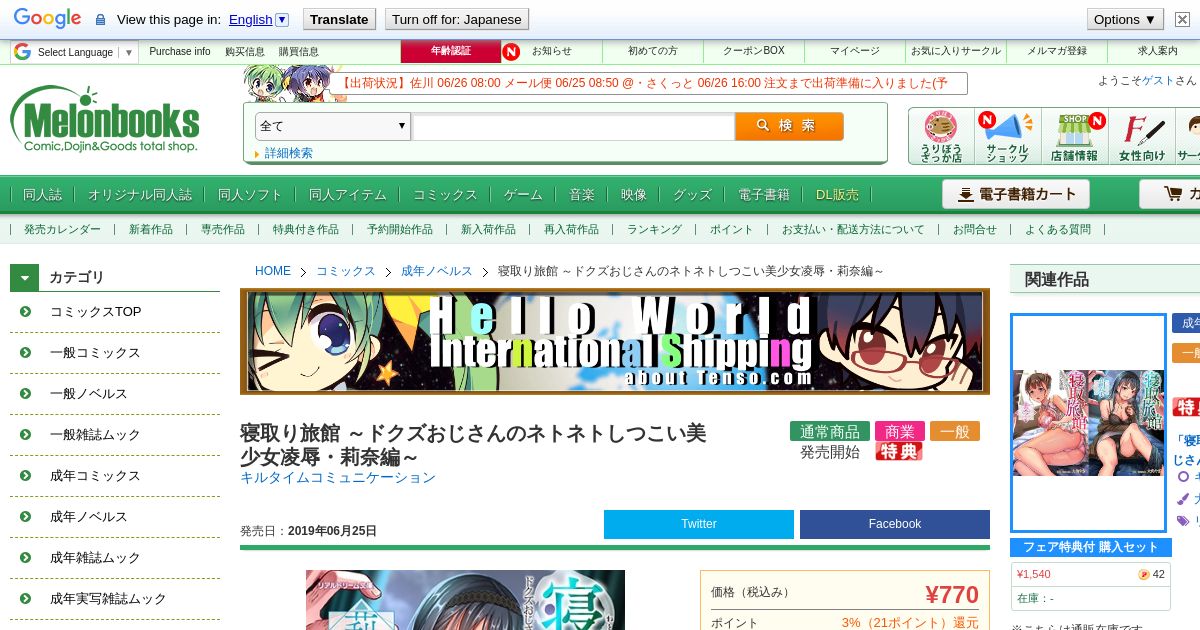The width and height of the screenshot is (1200, 630).
Task: Select the グッズ nav tab
Action: (x=692, y=194)
